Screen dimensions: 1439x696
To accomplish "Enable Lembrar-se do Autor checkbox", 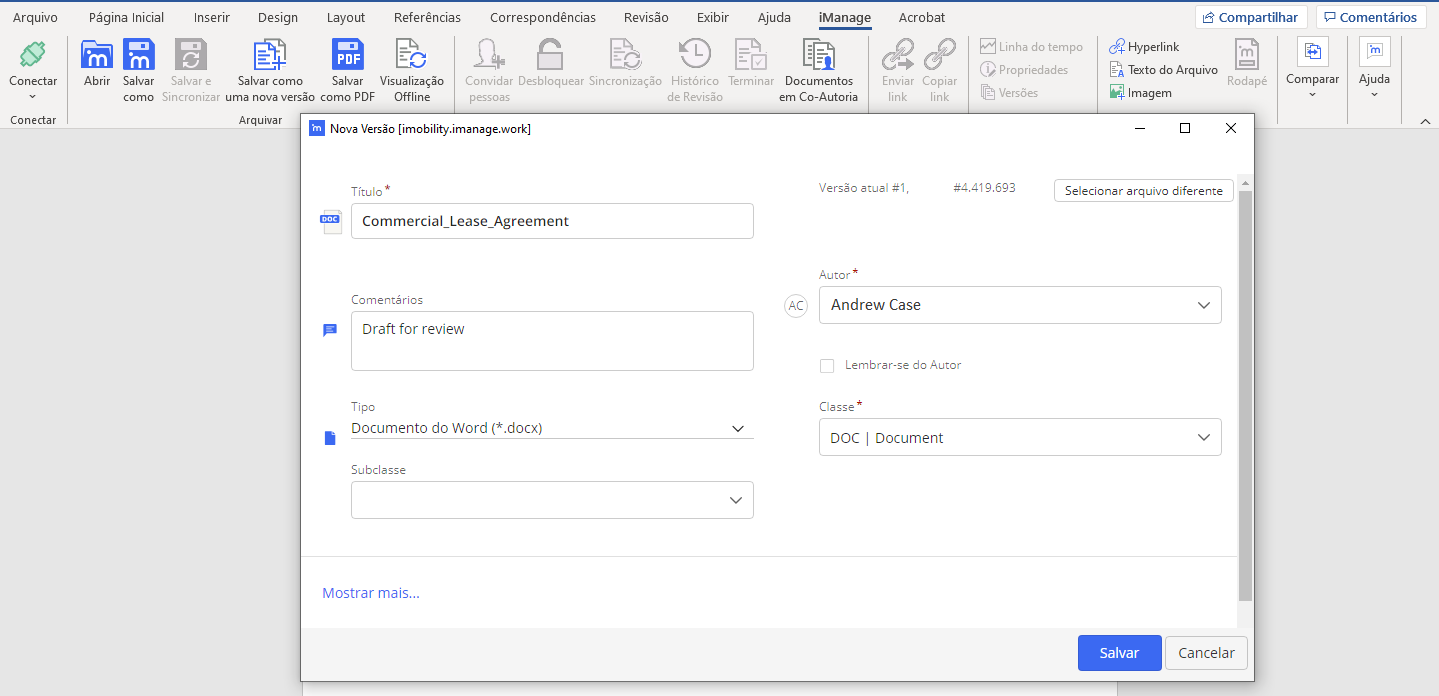I will pyautogui.click(x=827, y=366).
